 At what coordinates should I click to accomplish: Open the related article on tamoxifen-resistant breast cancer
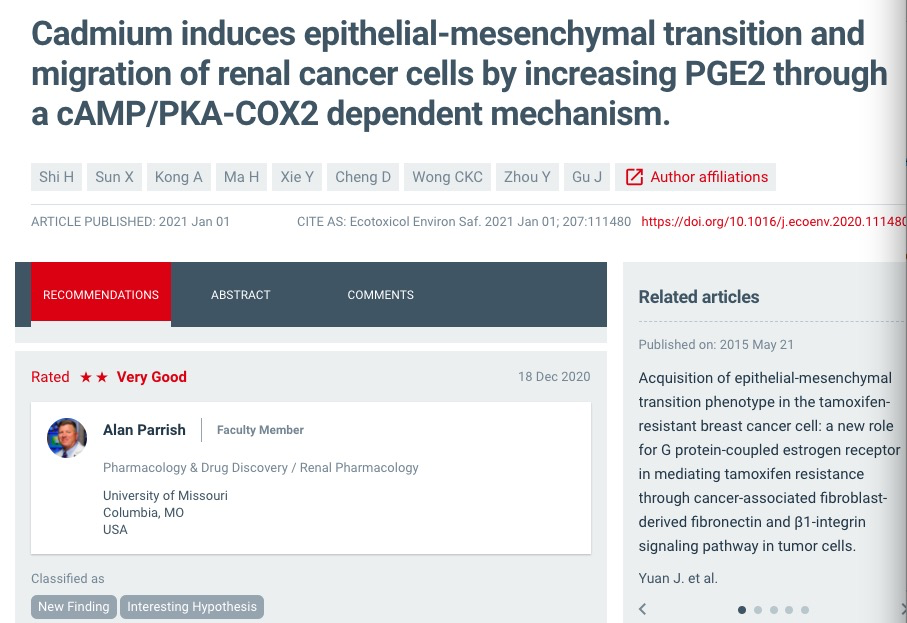(x=769, y=462)
